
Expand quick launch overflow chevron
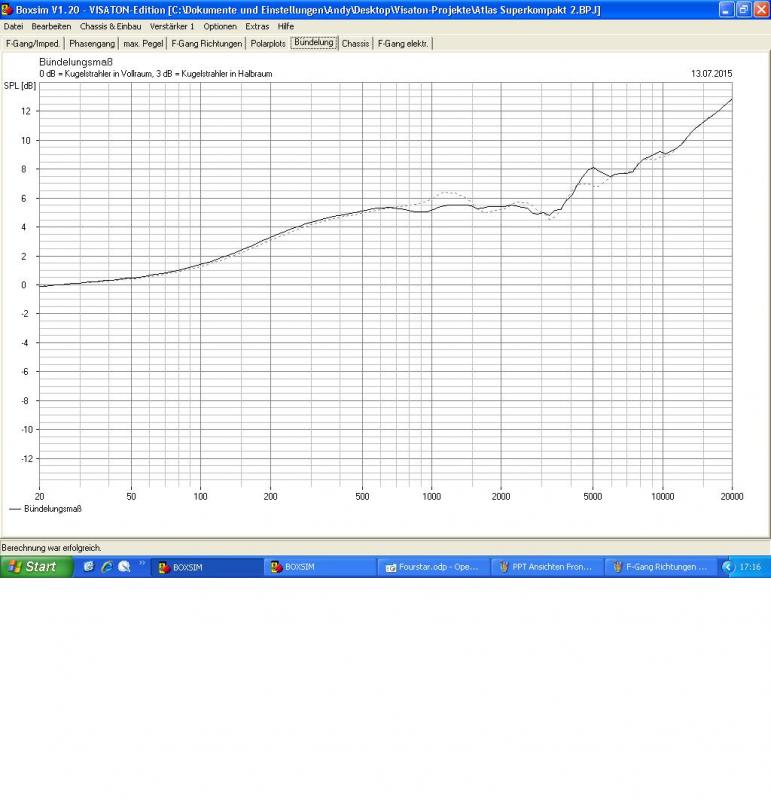coord(142,563)
